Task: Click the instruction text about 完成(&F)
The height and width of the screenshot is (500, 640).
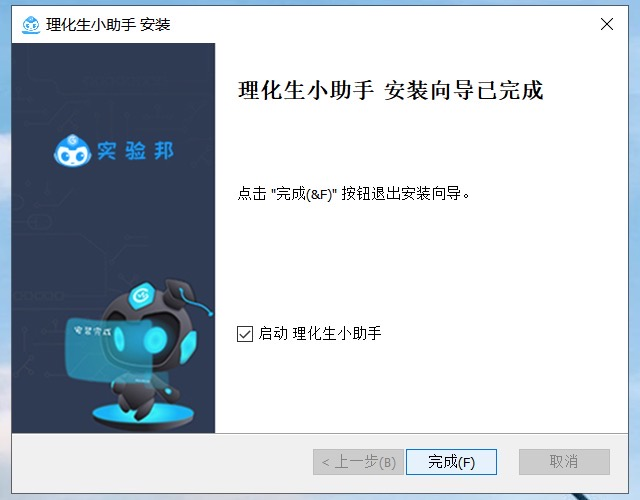Action: click(353, 193)
